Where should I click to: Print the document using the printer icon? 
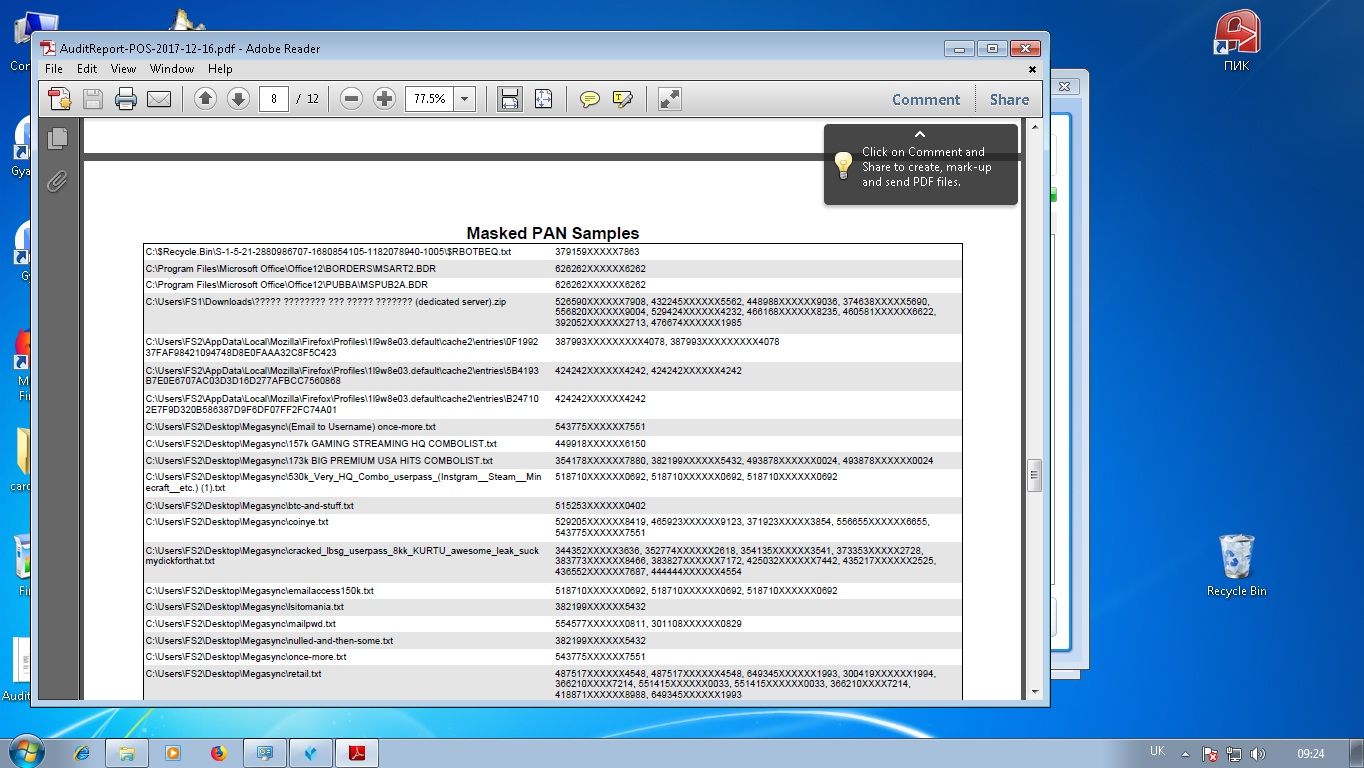coord(126,99)
